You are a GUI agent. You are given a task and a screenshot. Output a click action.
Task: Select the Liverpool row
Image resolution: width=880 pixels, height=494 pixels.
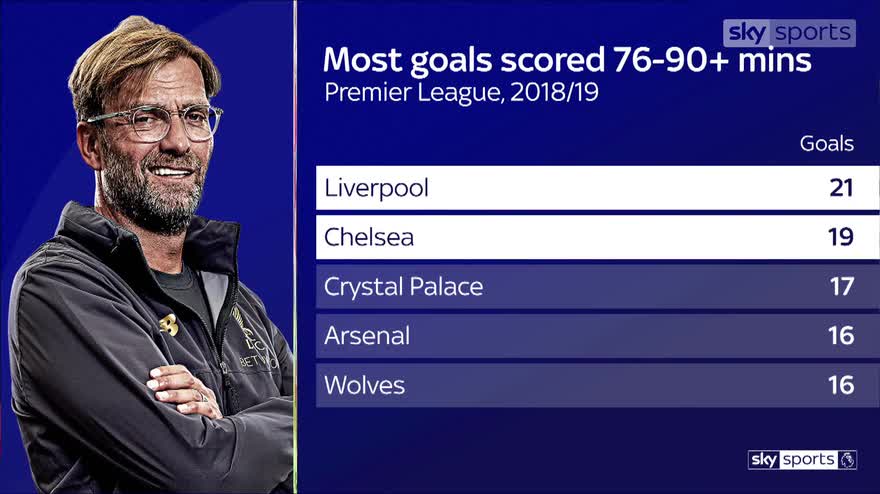585,188
